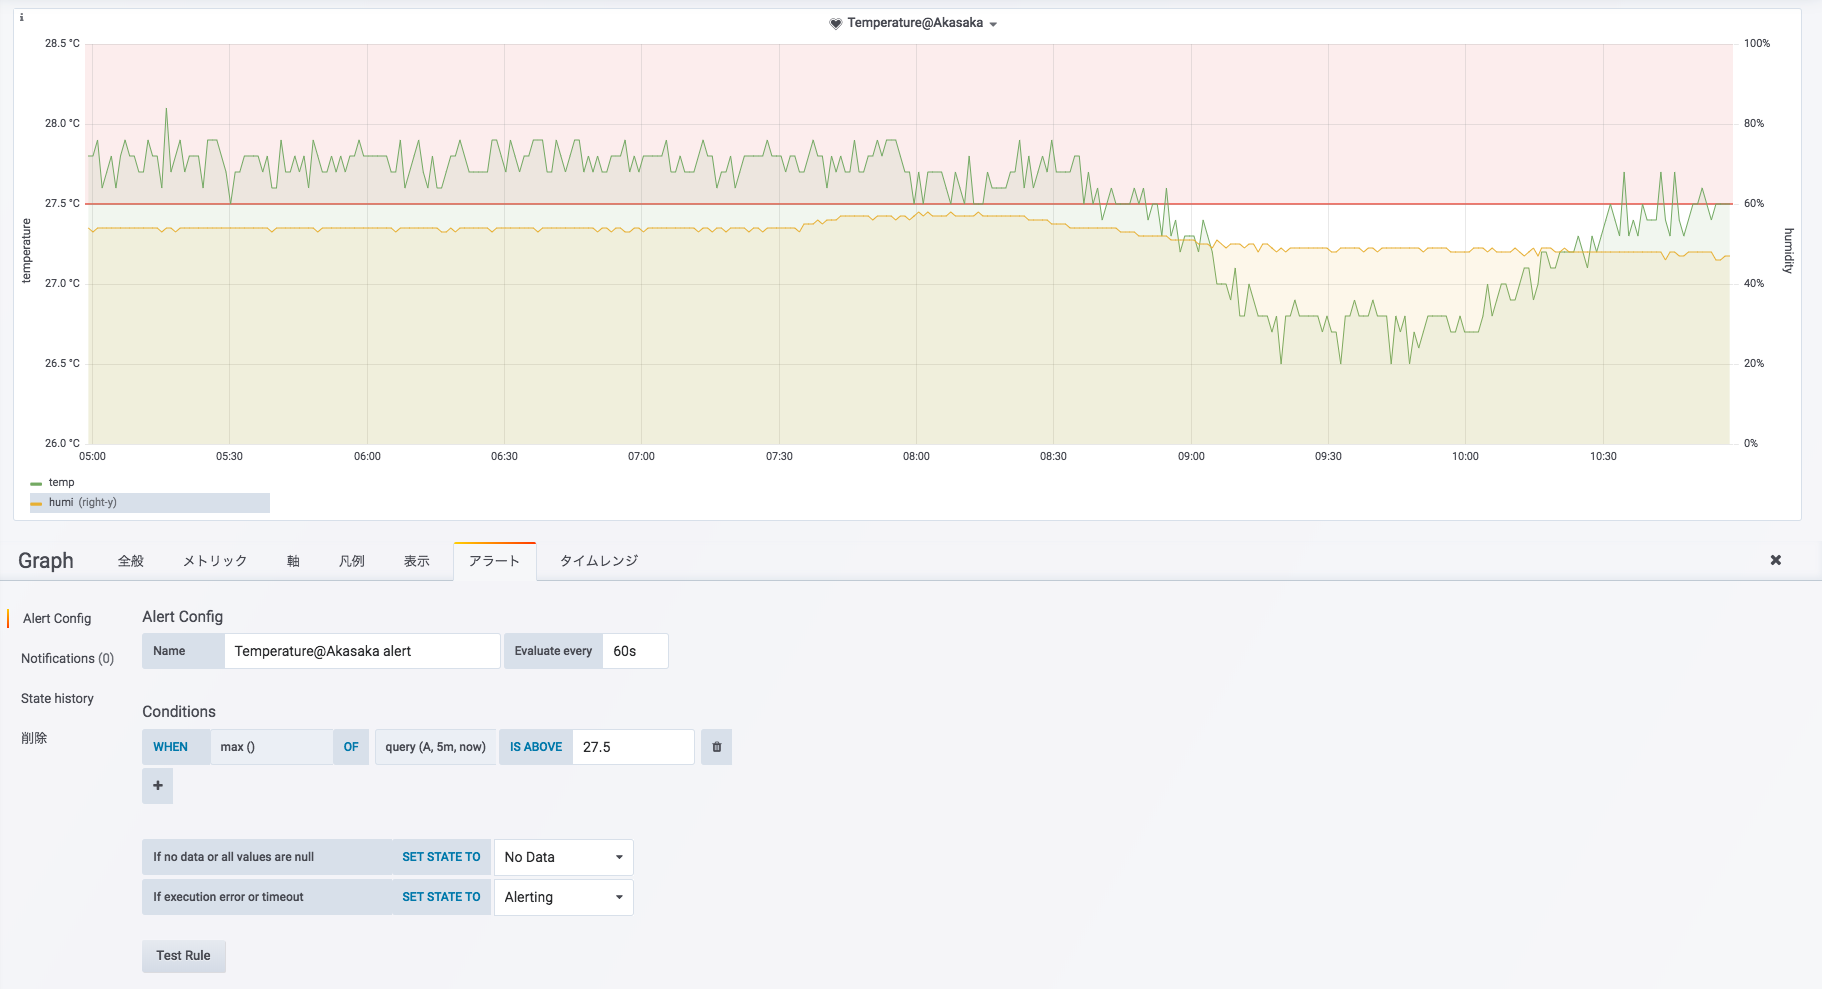The image size is (1822, 989).
Task: Click the WHEN condition operator label
Action: (176, 747)
